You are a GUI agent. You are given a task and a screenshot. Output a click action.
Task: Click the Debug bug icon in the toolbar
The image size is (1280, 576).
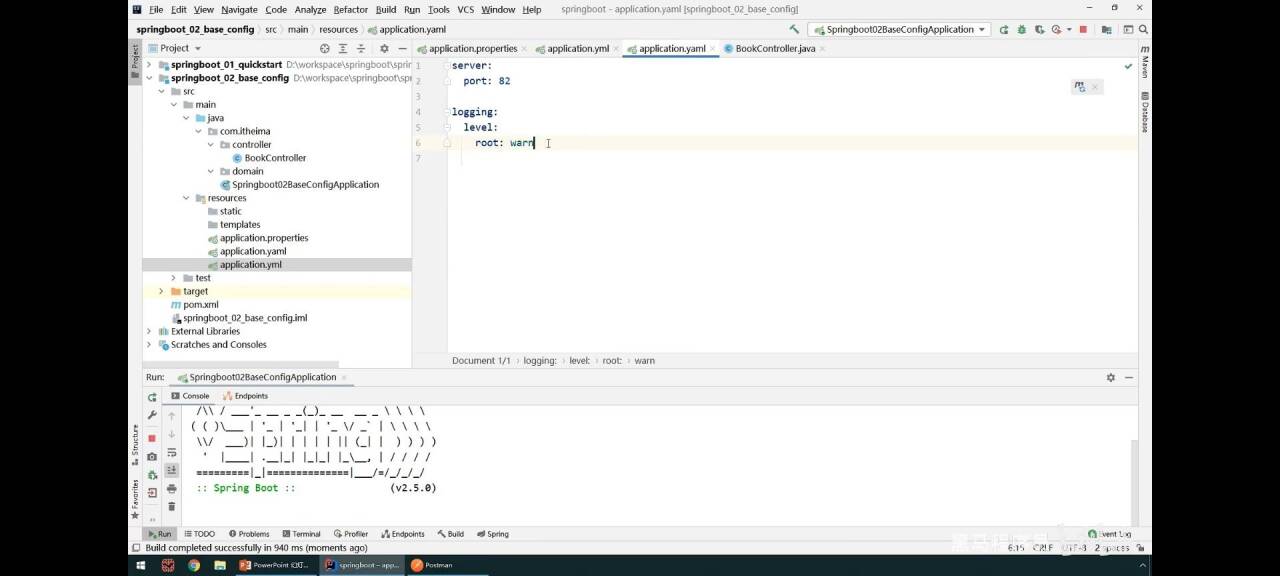pyautogui.click(x=1022, y=30)
